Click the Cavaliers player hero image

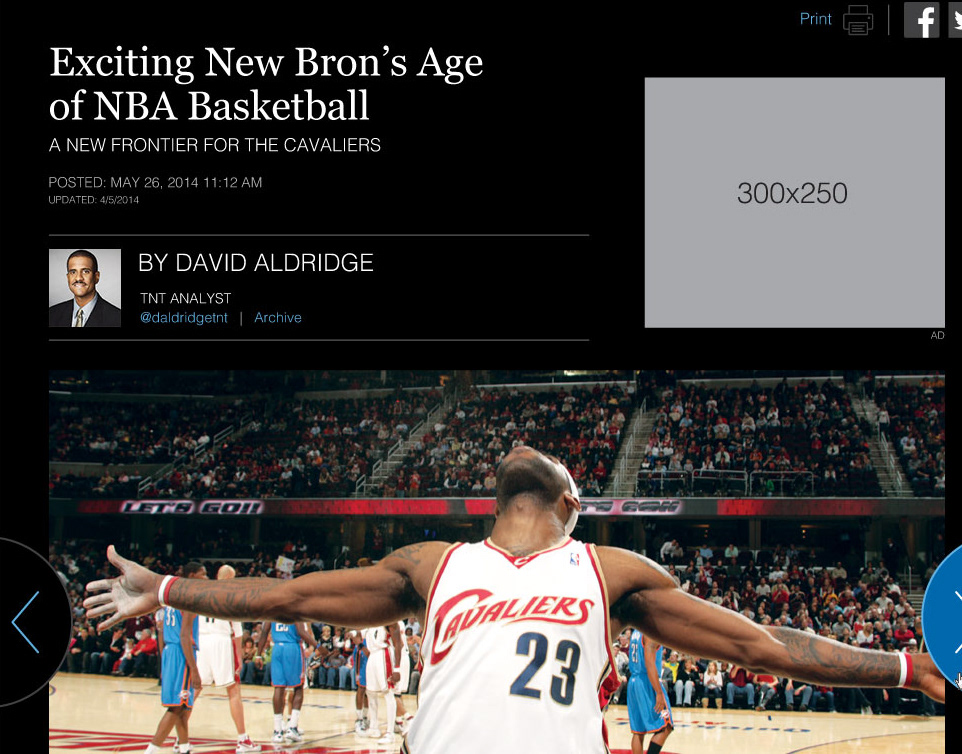(x=497, y=562)
